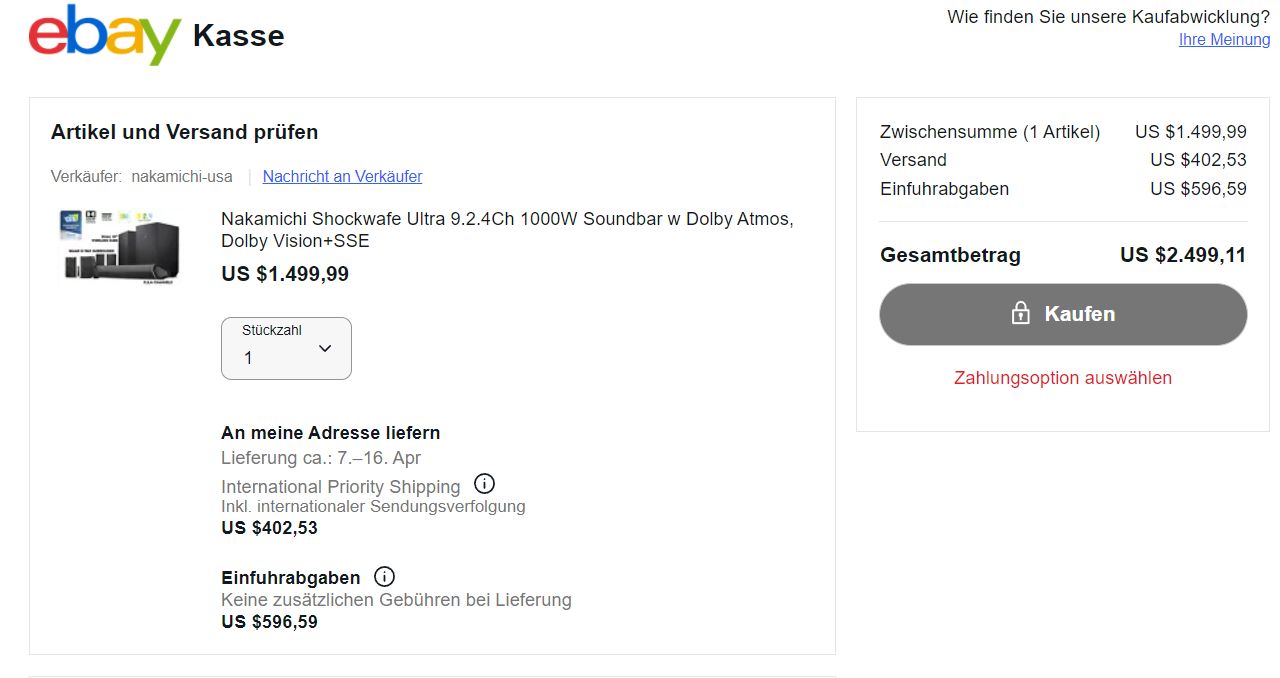Click the Nakamichi Shockwafe Ultra product title
Image resolution: width=1280 pixels, height=678 pixels.
(x=507, y=230)
